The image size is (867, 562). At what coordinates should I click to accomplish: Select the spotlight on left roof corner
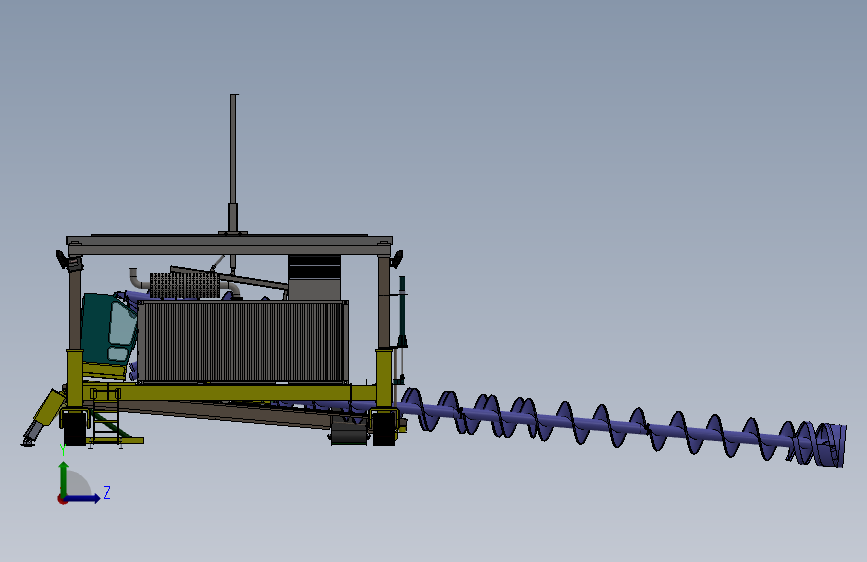(x=62, y=259)
